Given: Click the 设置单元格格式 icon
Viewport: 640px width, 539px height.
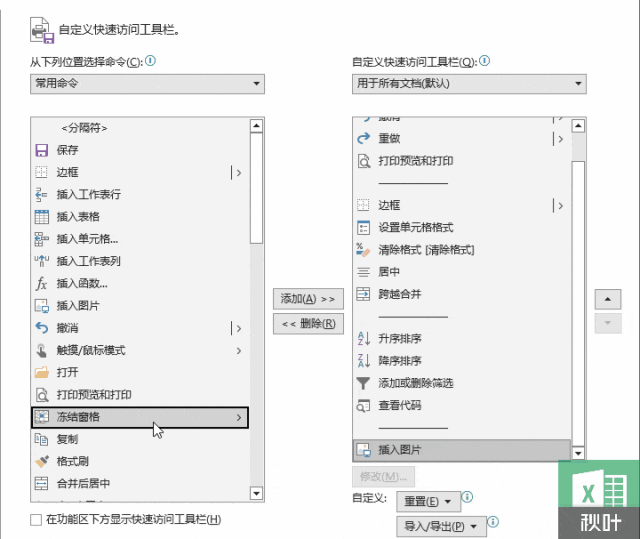Looking at the screenshot, I should click(363, 228).
